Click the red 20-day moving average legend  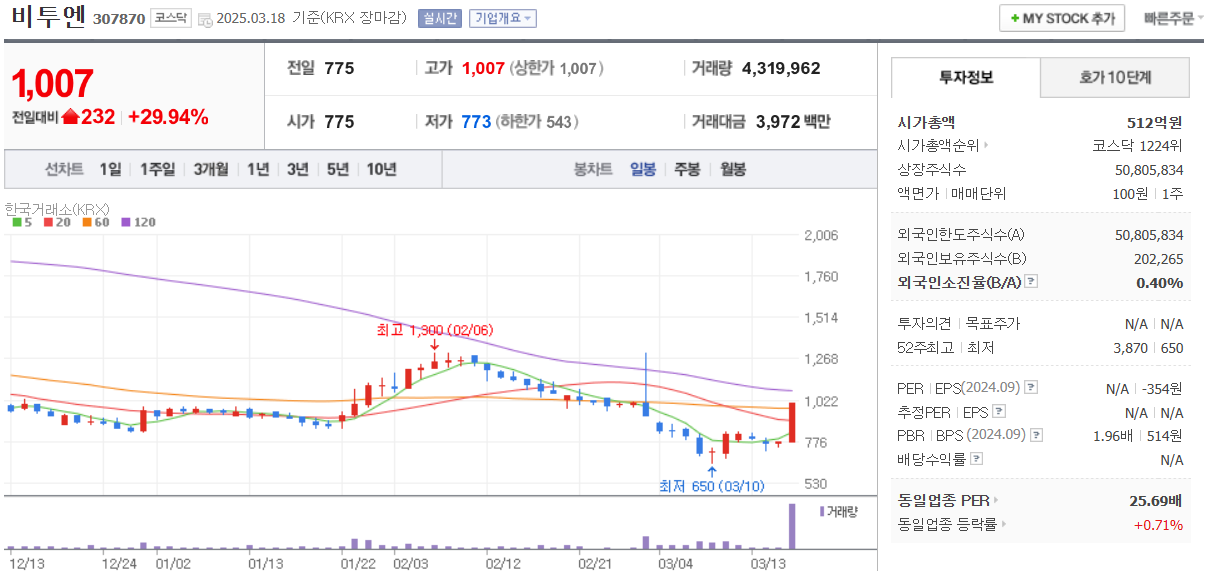click(x=55, y=222)
